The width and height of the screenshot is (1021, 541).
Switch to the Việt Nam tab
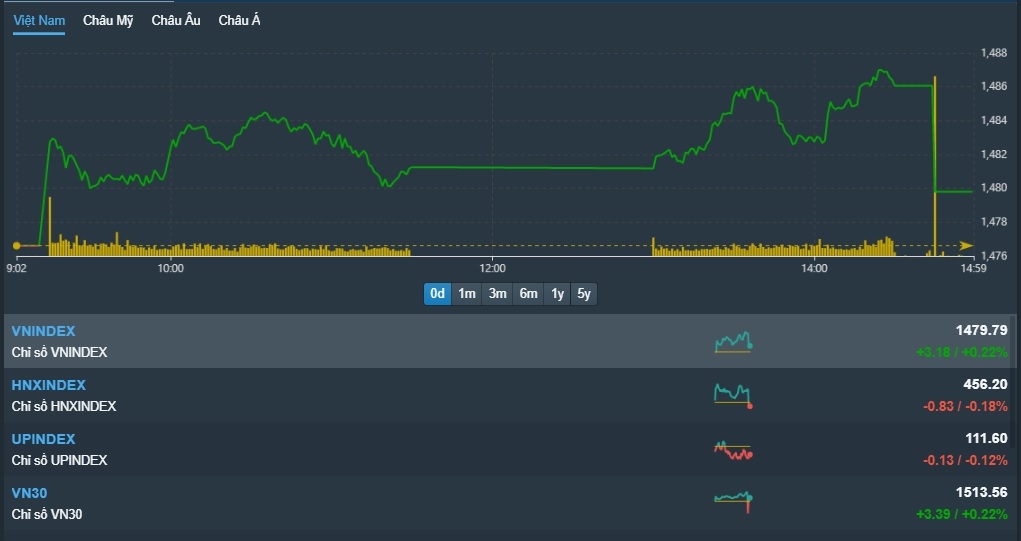click(x=39, y=21)
